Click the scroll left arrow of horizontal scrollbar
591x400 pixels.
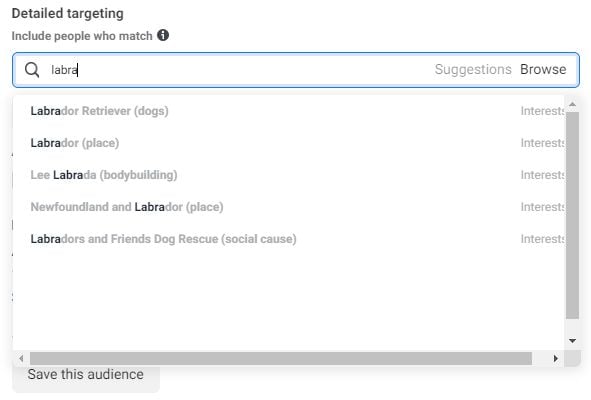21,358
